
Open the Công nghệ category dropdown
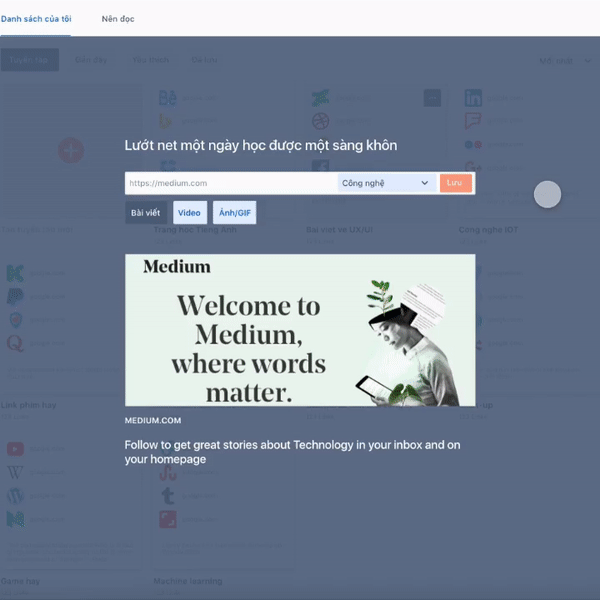tap(386, 183)
